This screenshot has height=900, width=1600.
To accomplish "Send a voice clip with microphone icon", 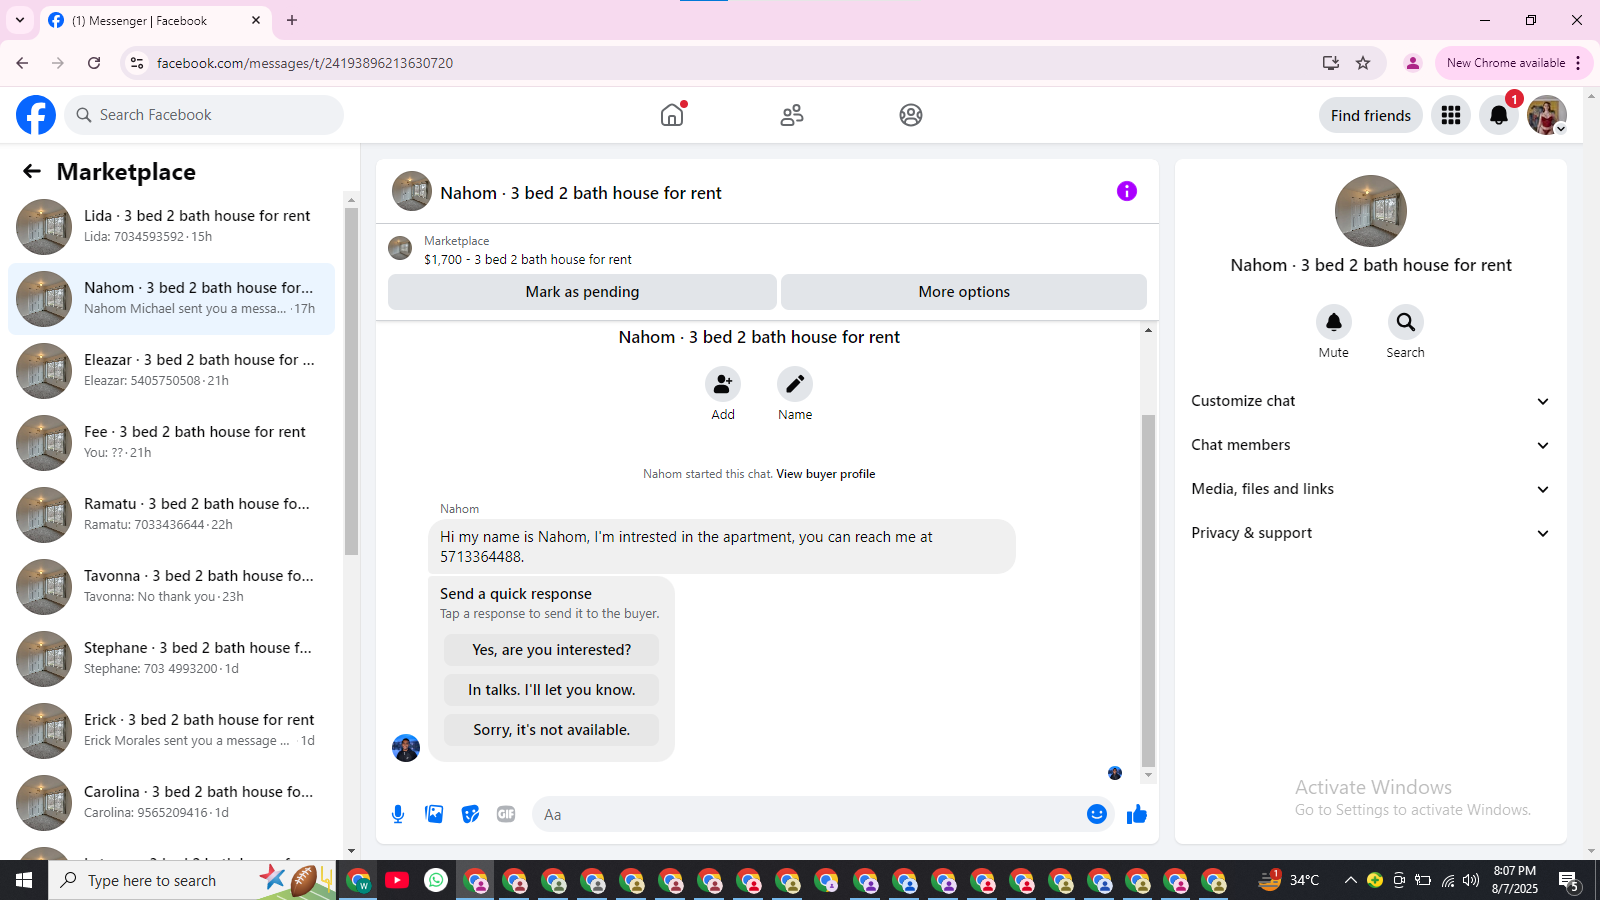I will tap(398, 814).
